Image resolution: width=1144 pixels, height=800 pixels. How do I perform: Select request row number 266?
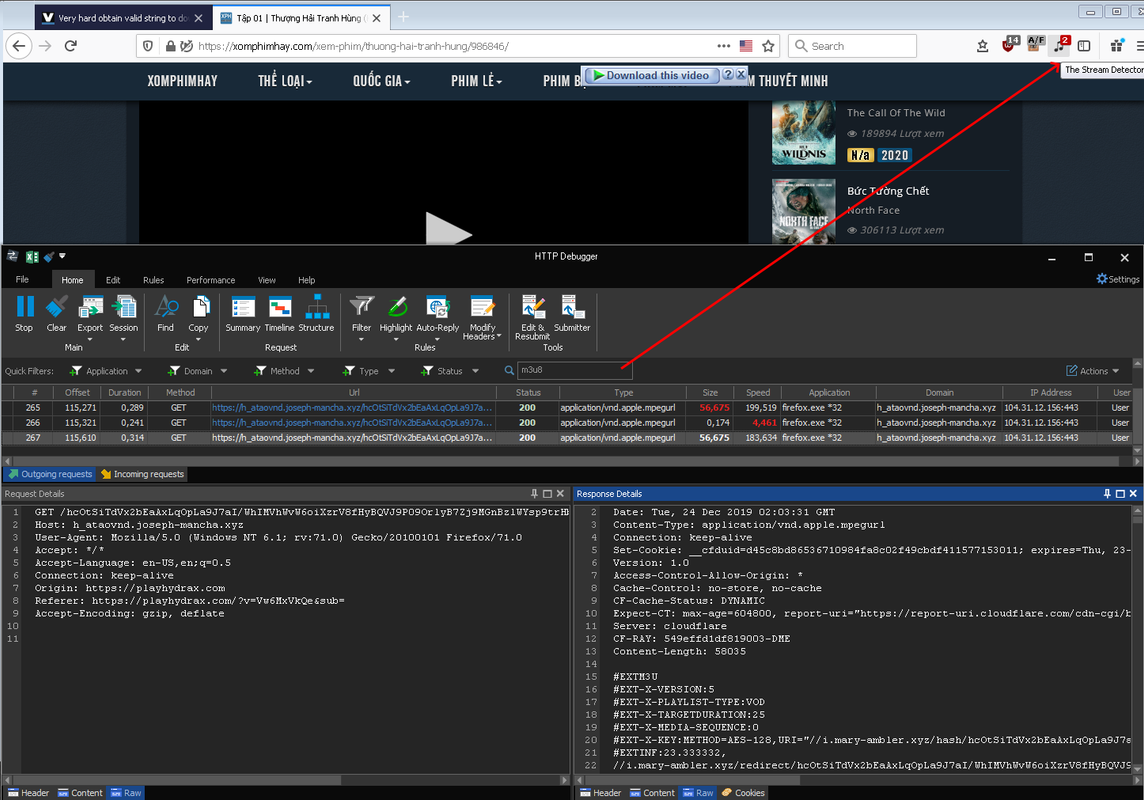point(569,423)
